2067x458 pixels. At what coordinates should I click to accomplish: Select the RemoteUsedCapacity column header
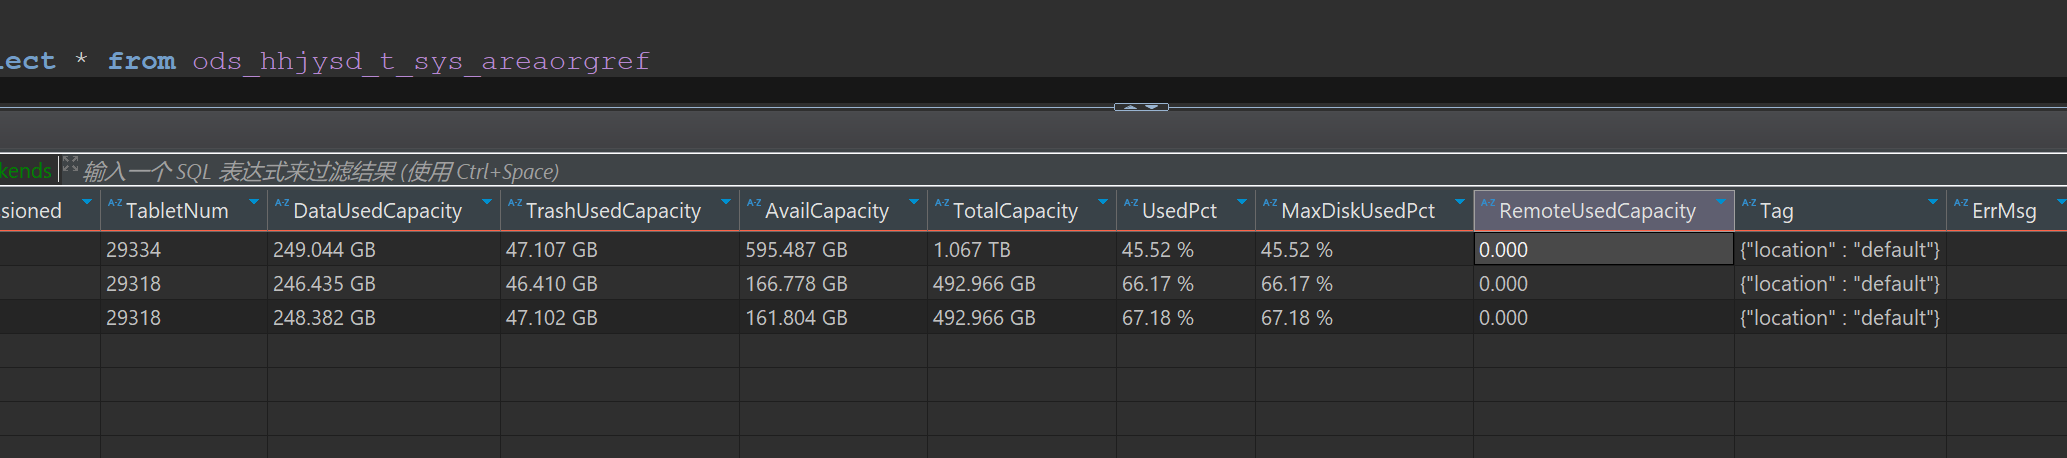[x=1596, y=211]
